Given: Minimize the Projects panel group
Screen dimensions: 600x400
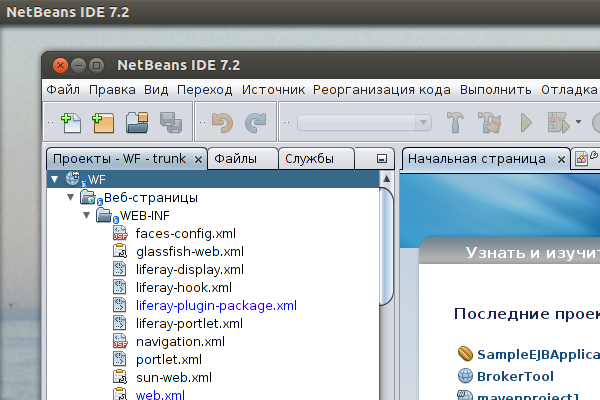Looking at the screenshot, I should coord(382,158).
